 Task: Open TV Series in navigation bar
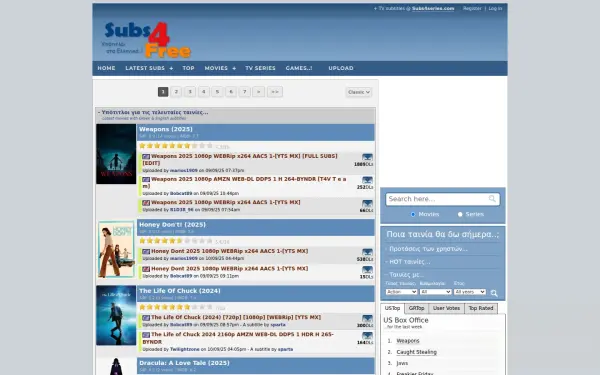point(260,68)
